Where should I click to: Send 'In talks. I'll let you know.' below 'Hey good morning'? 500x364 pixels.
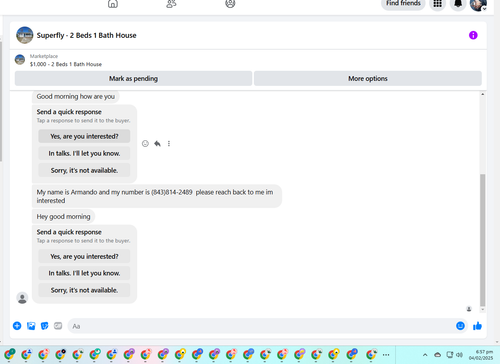(x=84, y=273)
